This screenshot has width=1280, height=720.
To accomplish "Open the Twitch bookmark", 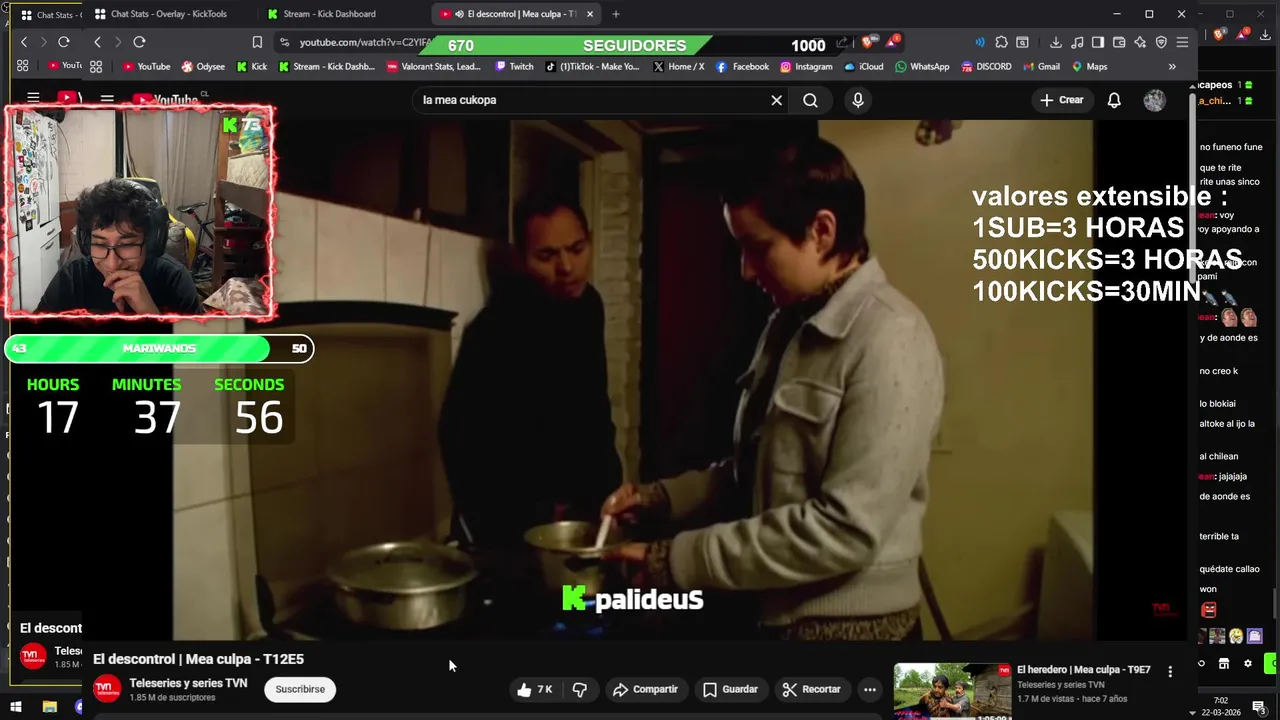I will pyautogui.click(x=514, y=67).
